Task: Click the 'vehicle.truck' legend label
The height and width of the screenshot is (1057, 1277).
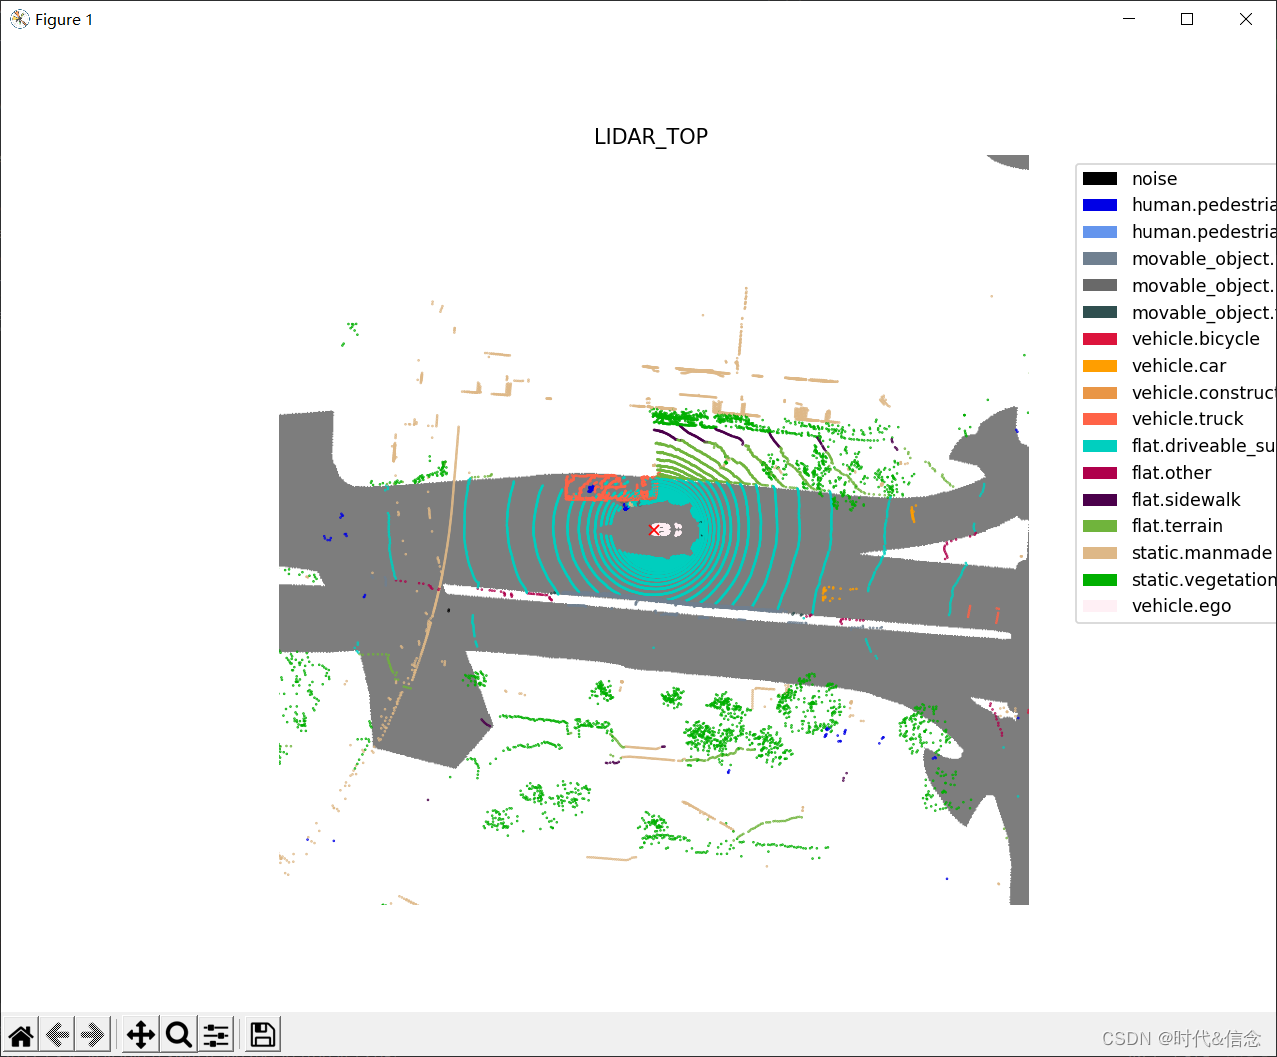Action: point(1188,419)
